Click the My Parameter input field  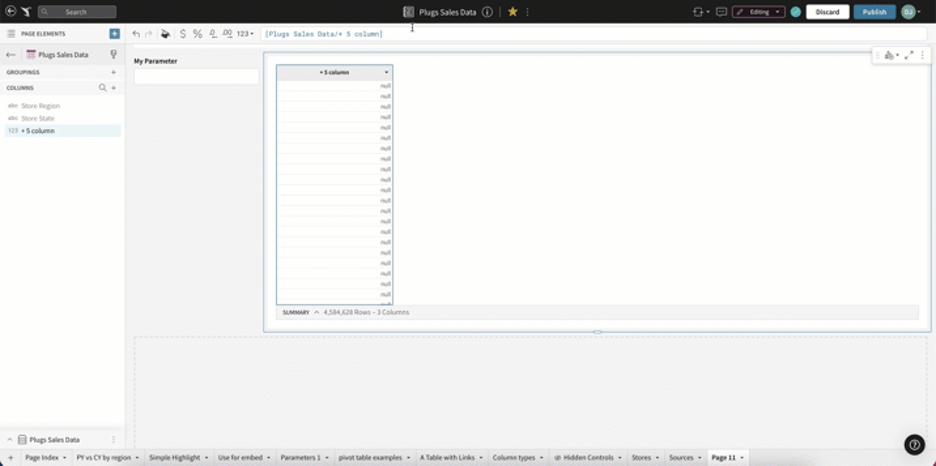[196, 77]
